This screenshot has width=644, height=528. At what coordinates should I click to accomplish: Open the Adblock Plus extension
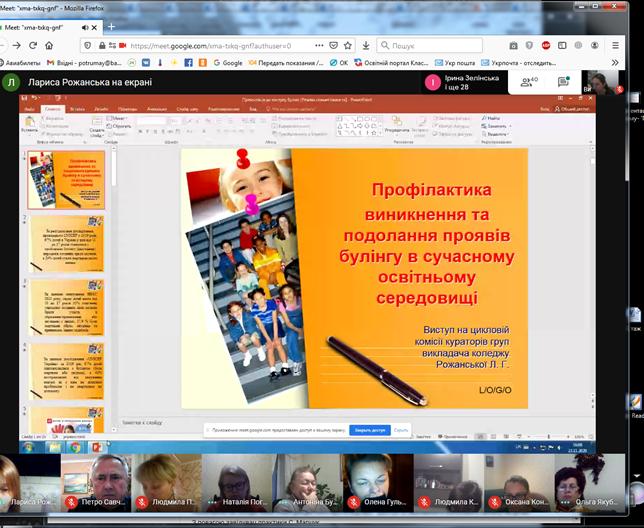tap(546, 46)
